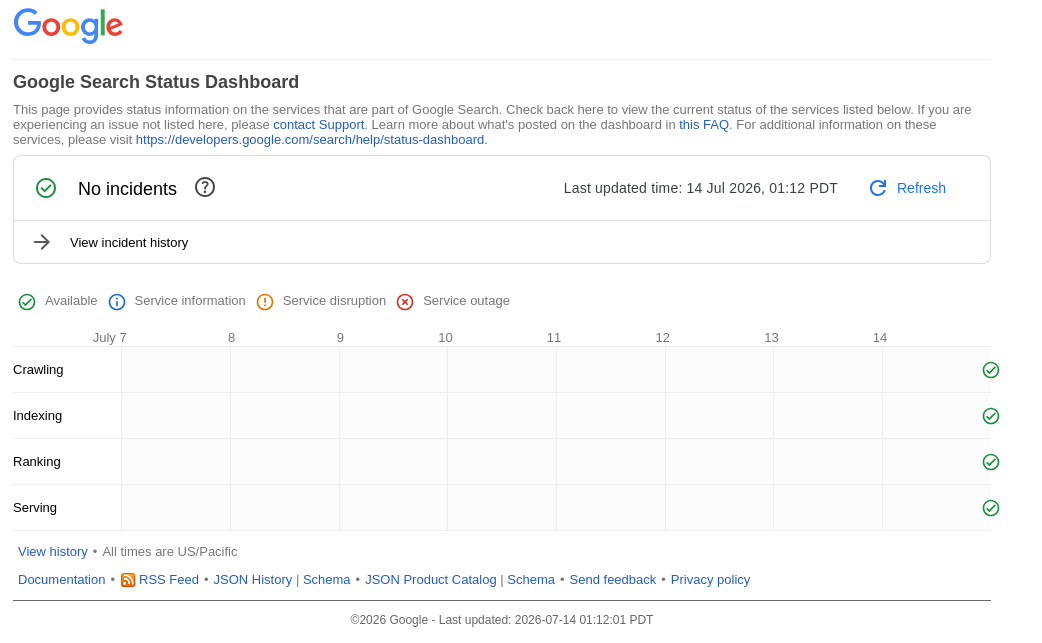Click the Crawling service label
This screenshot has height=643, width=1042.
tap(38, 369)
